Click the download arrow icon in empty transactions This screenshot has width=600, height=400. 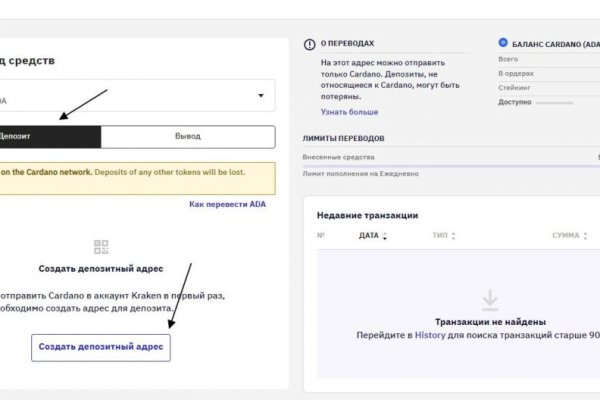tap(489, 298)
